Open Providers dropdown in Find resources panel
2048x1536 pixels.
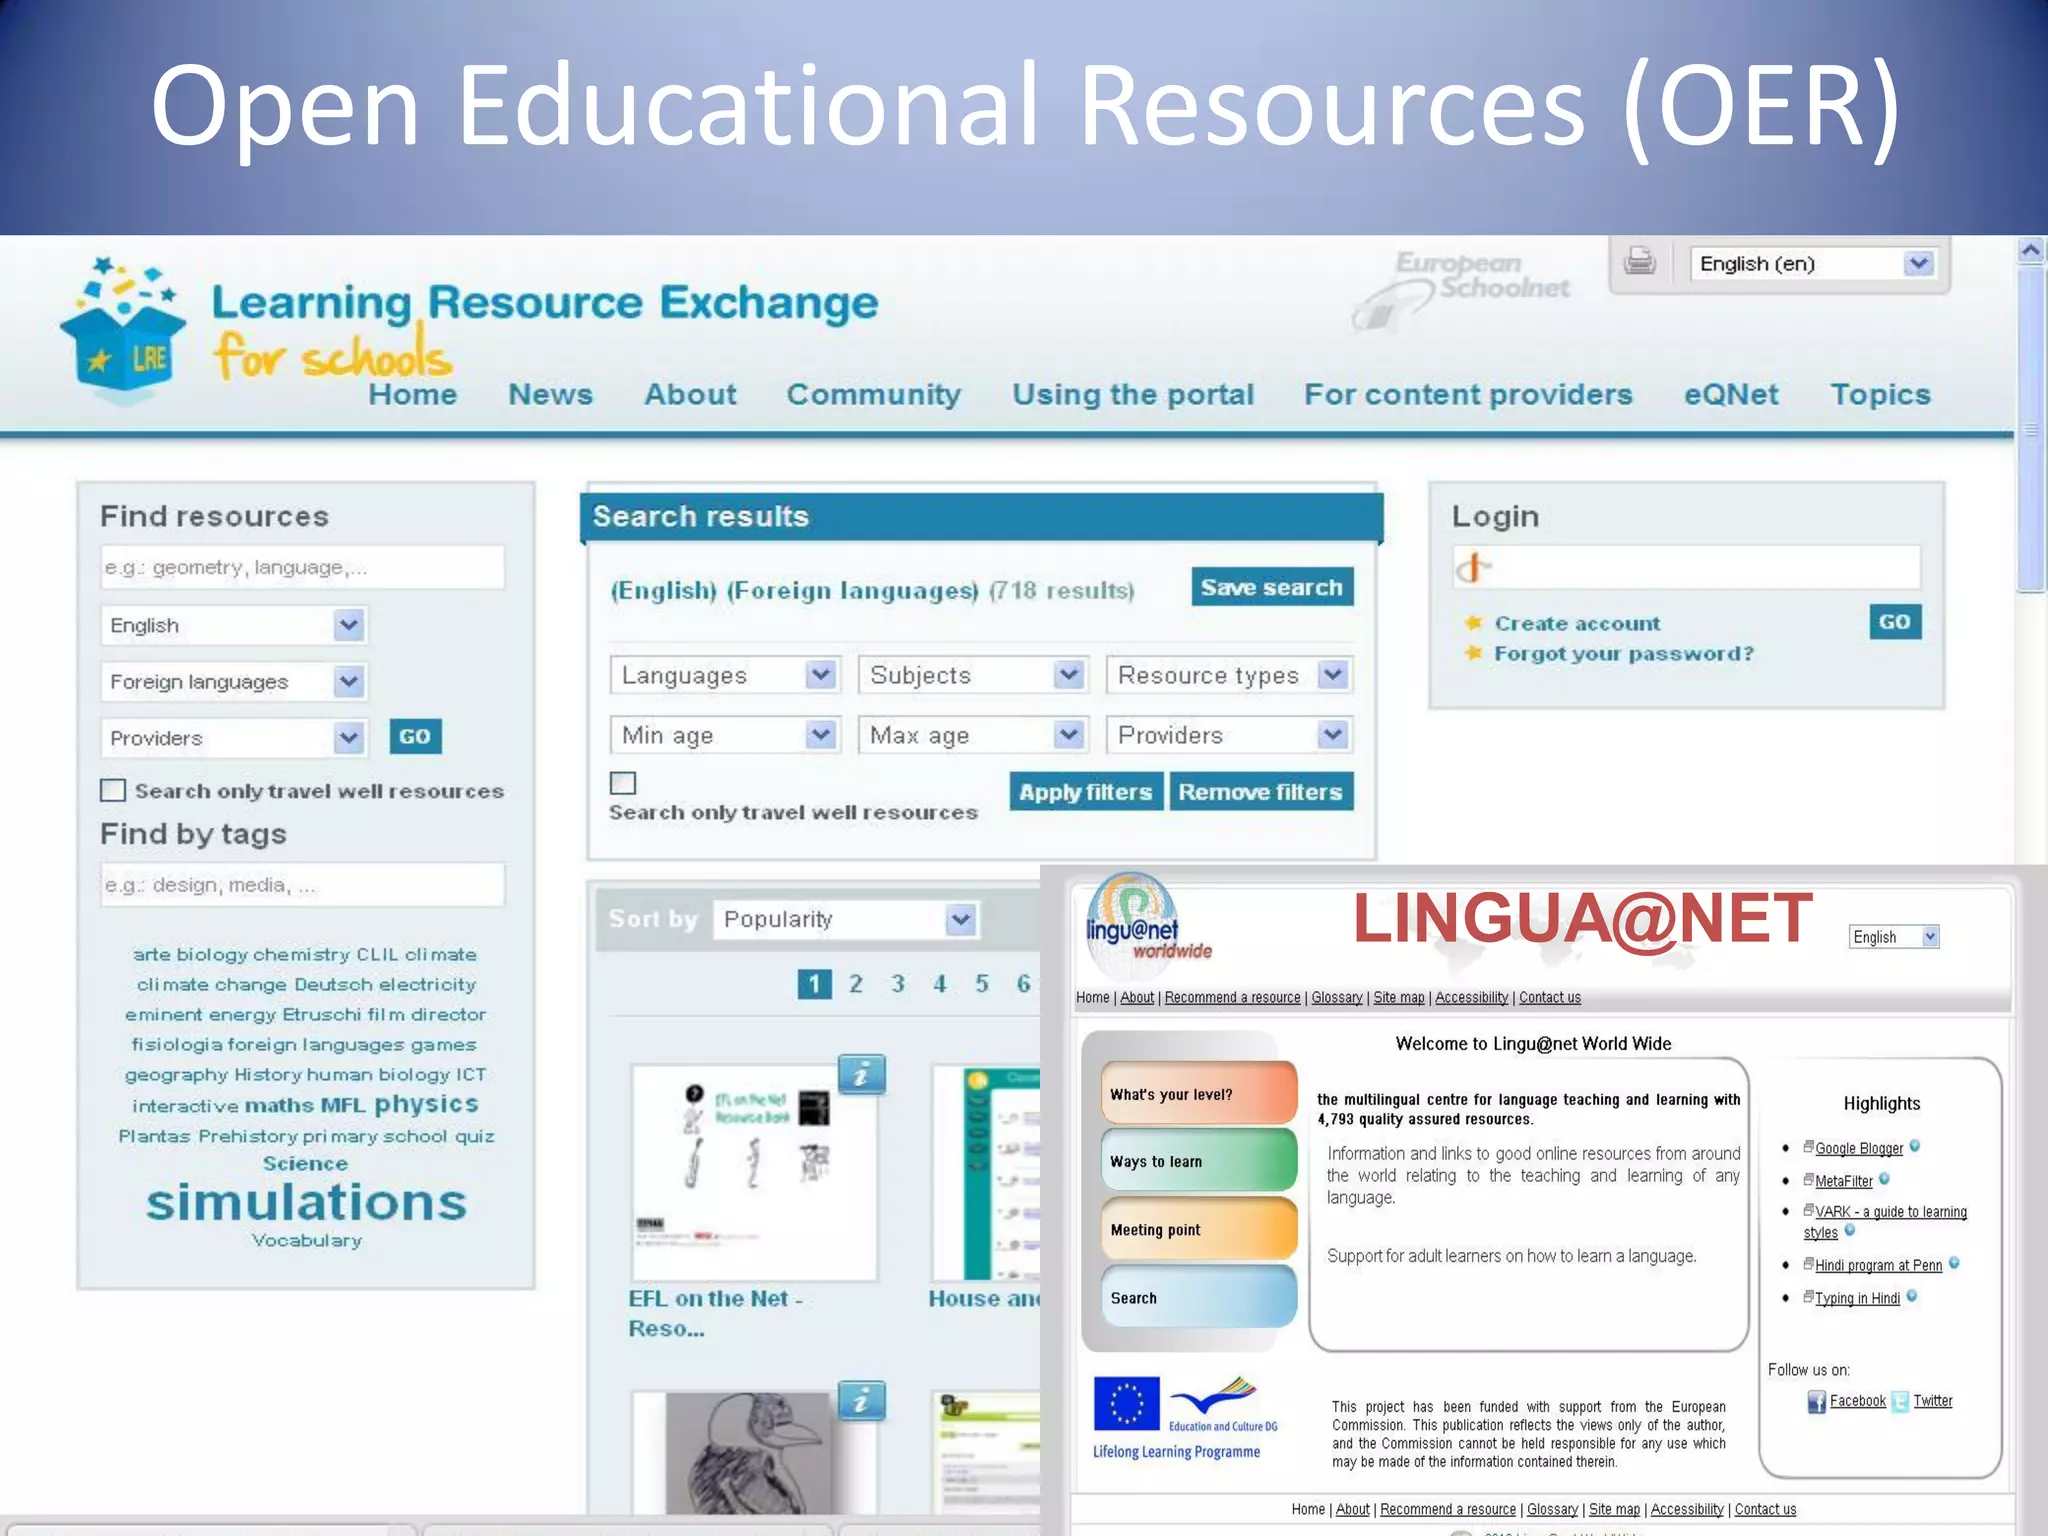click(x=234, y=738)
